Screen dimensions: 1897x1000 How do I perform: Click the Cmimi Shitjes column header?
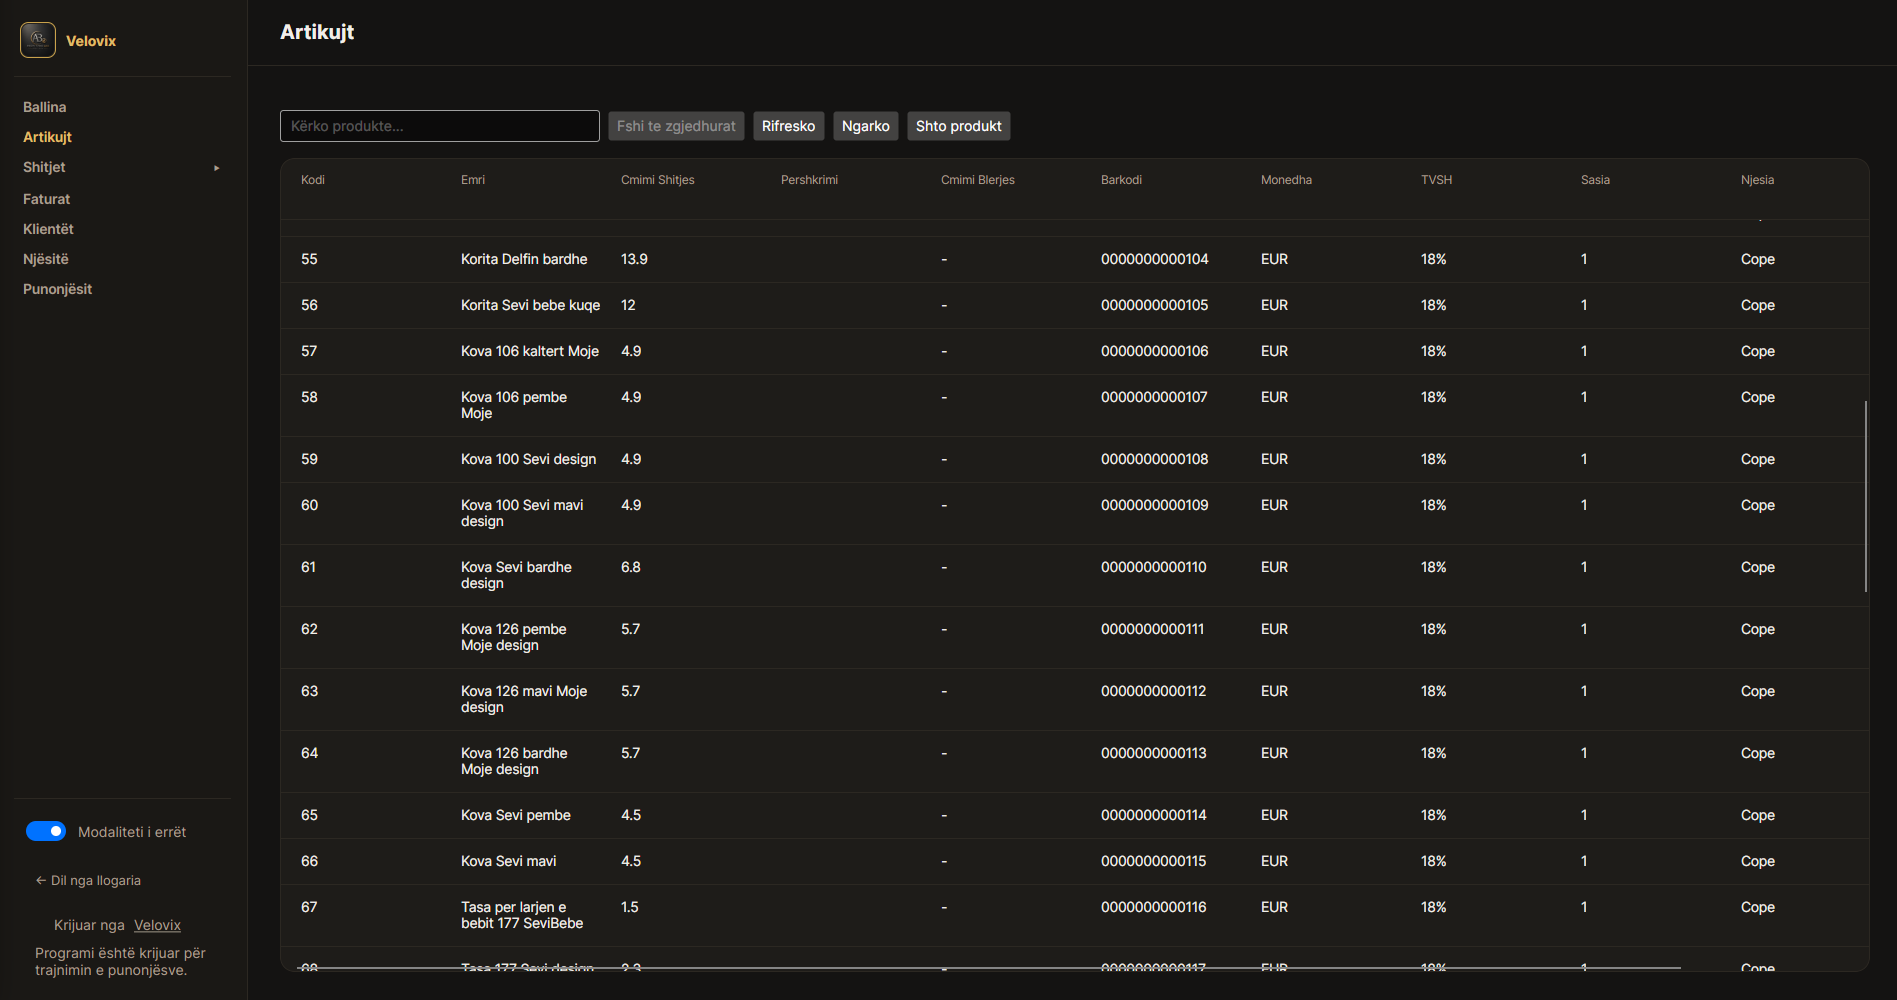coord(658,180)
